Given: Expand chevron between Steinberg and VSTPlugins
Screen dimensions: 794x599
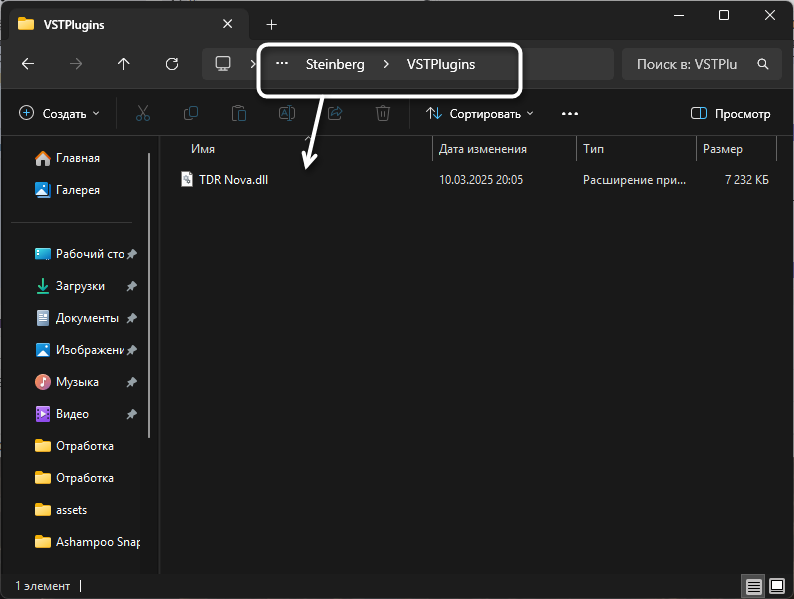Looking at the screenshot, I should tap(386, 64).
